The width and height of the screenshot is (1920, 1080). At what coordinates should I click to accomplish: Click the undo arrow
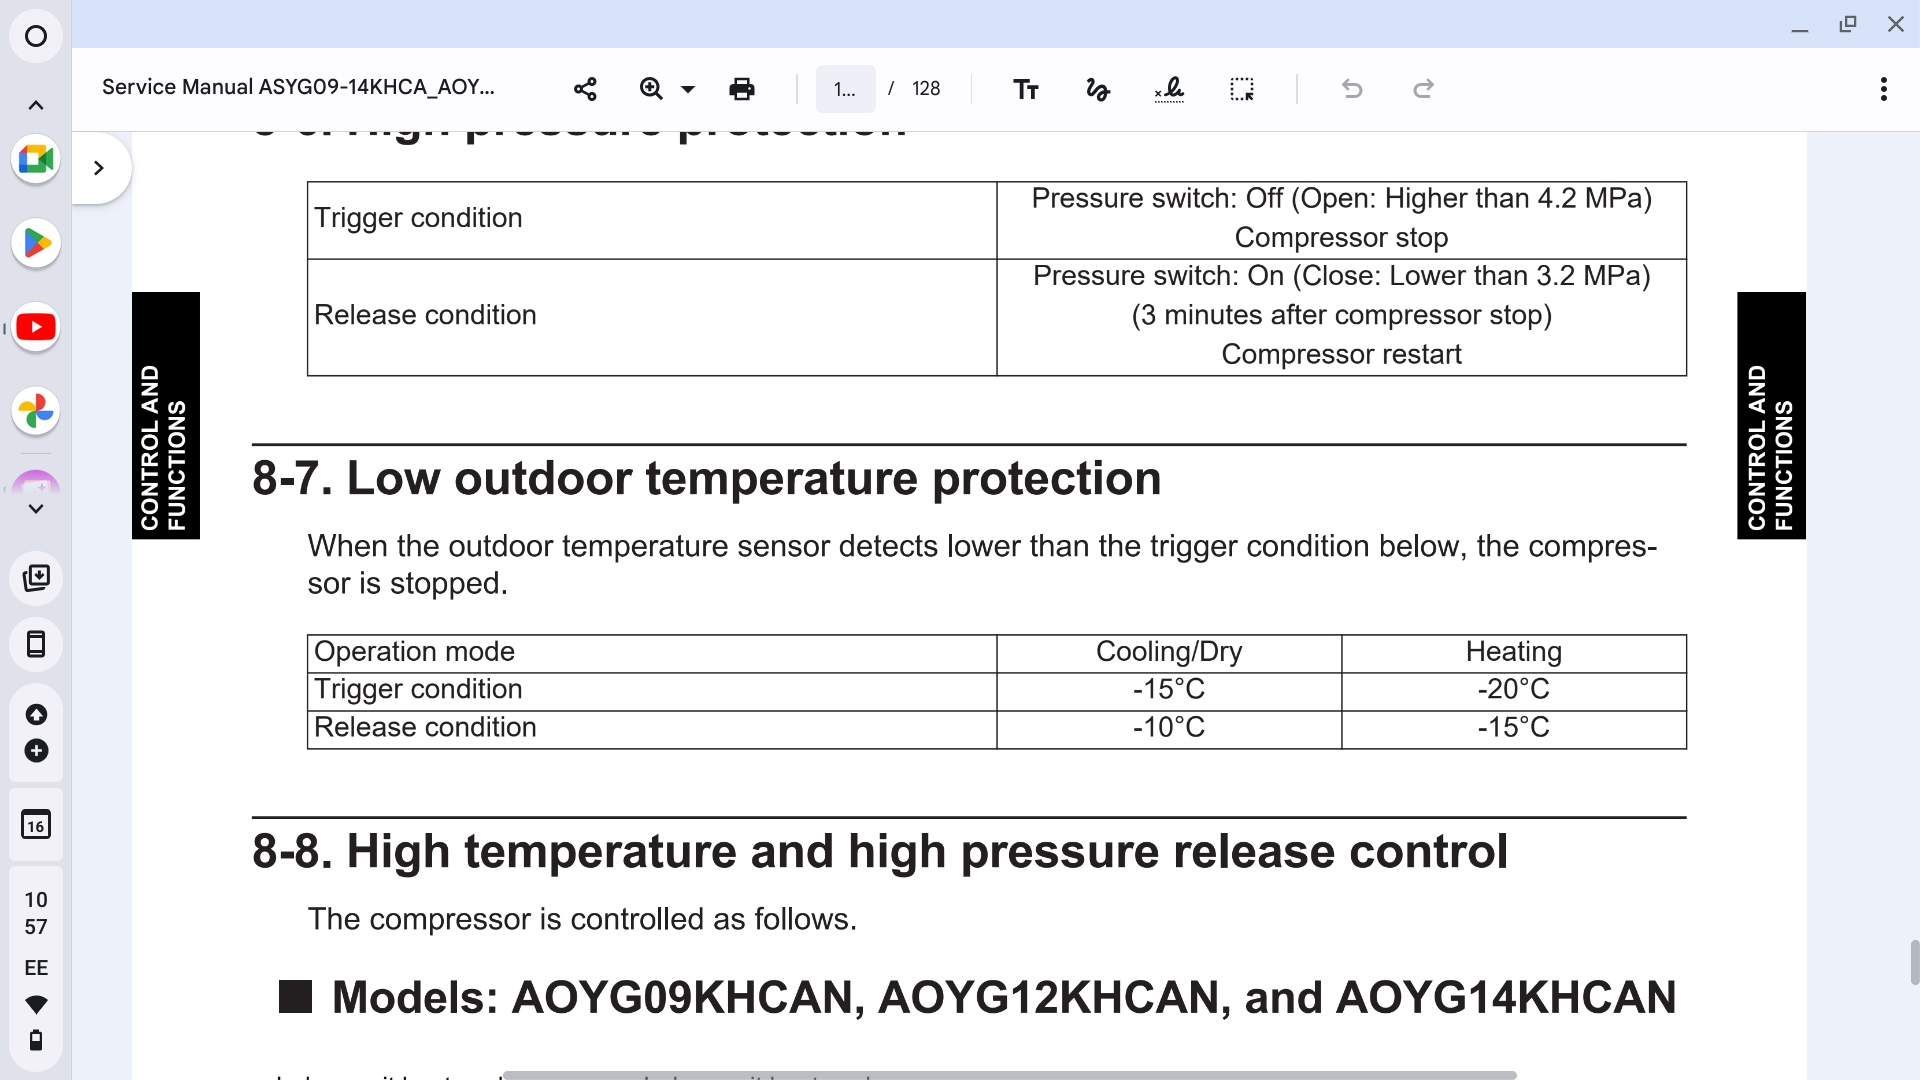(x=1352, y=89)
